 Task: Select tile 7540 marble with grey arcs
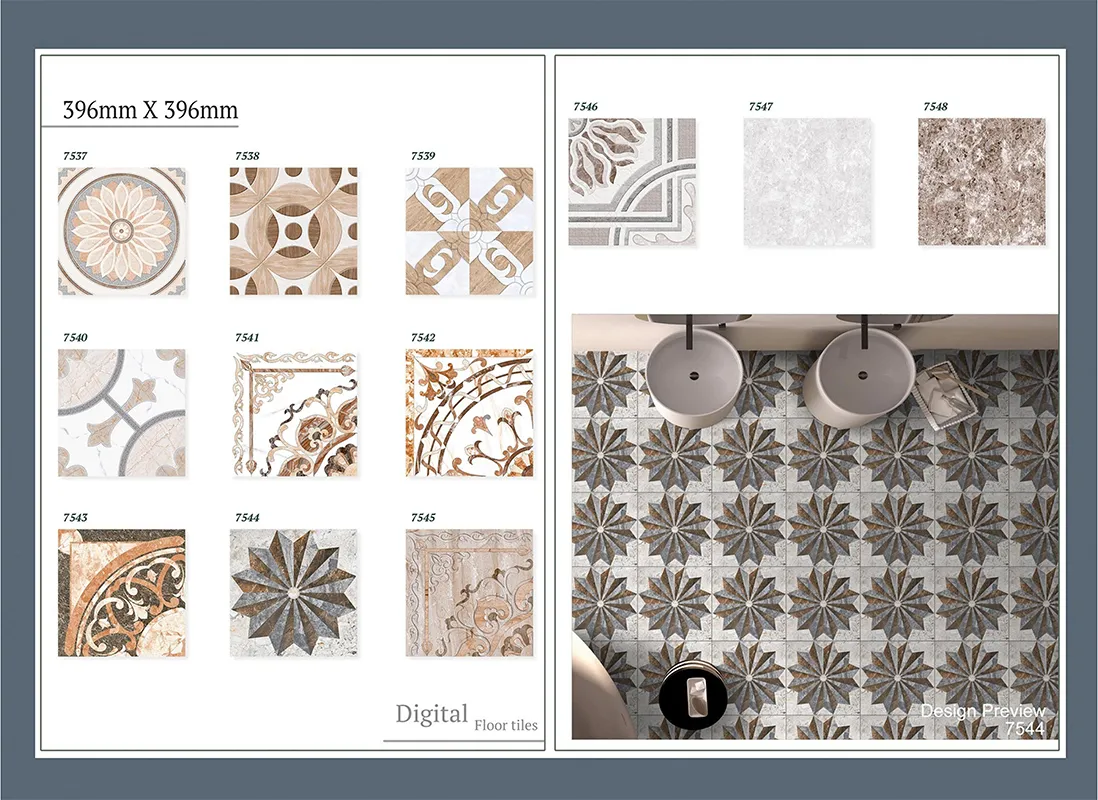[122, 412]
